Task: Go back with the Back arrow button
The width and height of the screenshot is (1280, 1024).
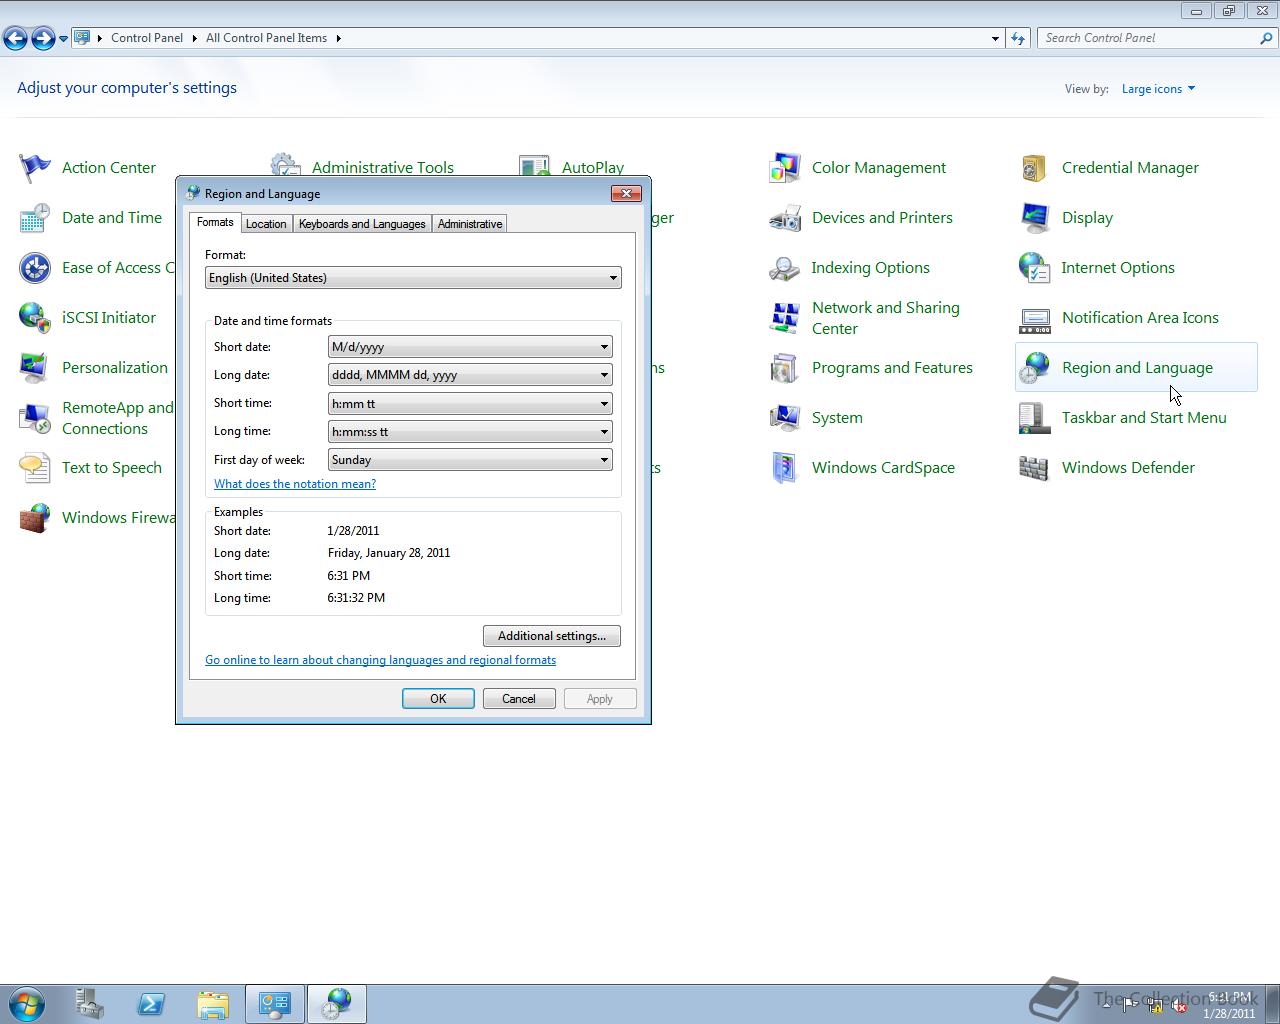Action: [15, 39]
